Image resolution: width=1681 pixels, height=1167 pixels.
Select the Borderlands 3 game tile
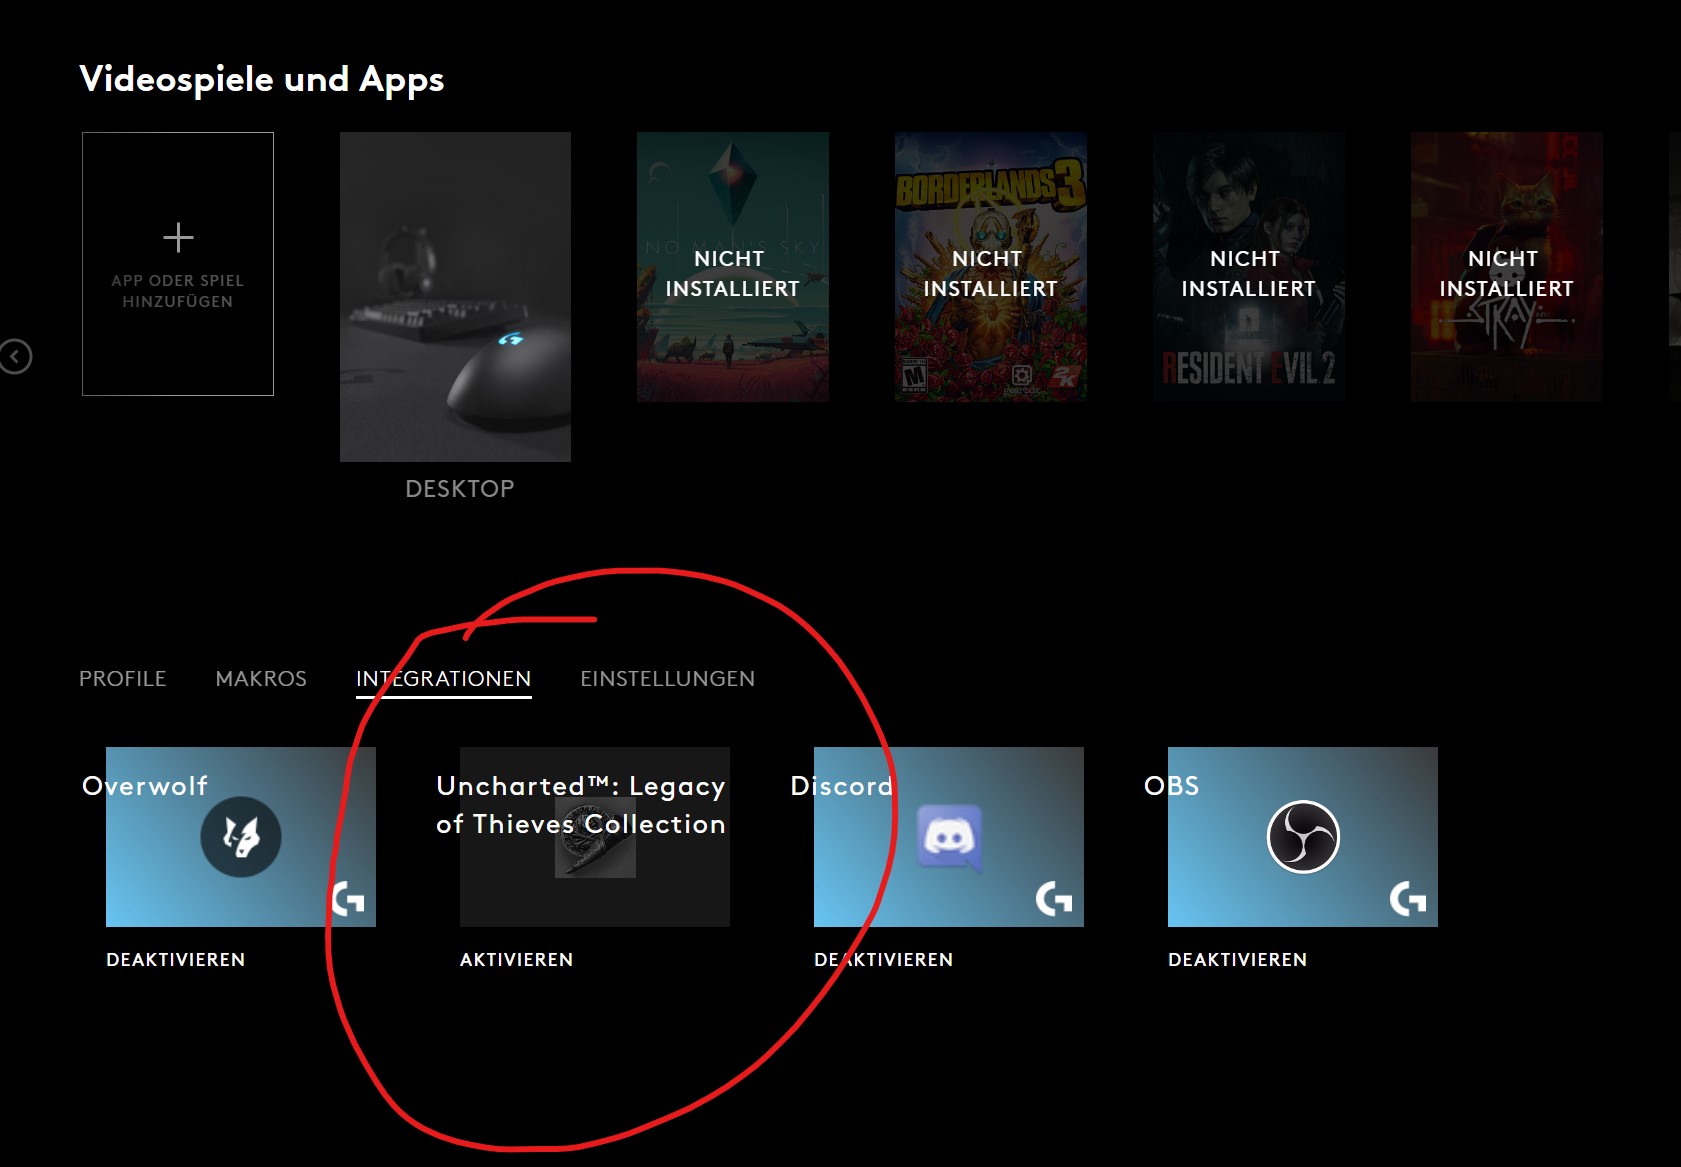pyautogui.click(x=990, y=267)
